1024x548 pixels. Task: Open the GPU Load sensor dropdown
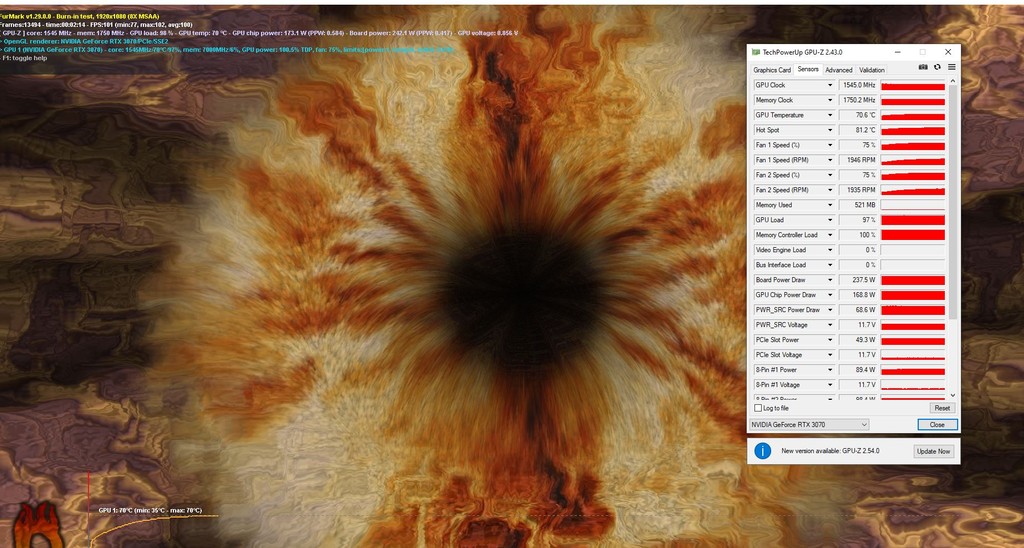(830, 221)
